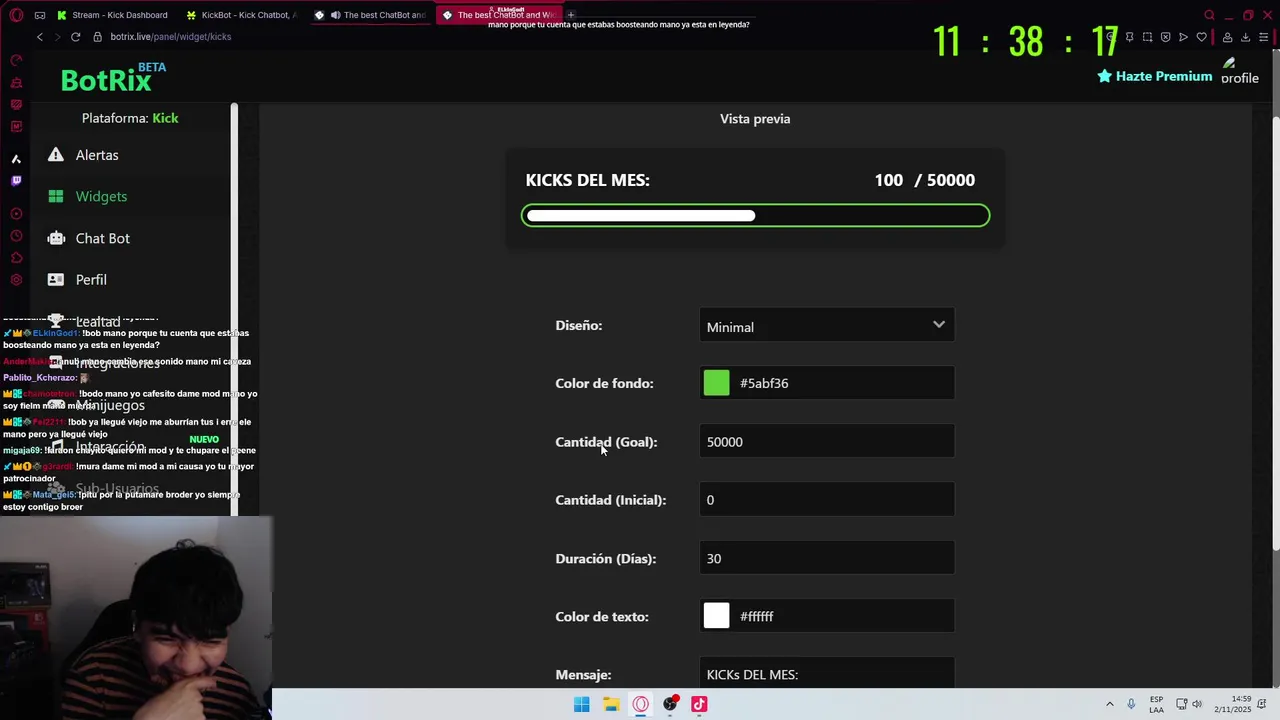Open Twitch in the Opera sidebar
The image size is (1280, 720).
(16, 181)
